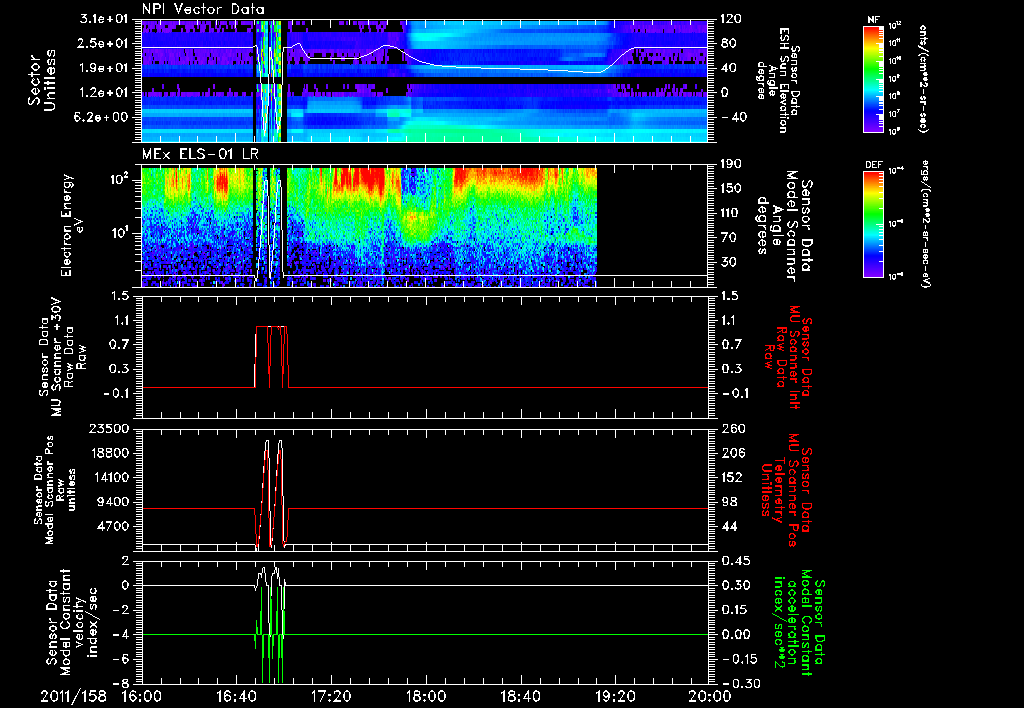1024x708 pixels.
Task: Click the '3.1e+01' sector axis tick
Action: point(104,19)
